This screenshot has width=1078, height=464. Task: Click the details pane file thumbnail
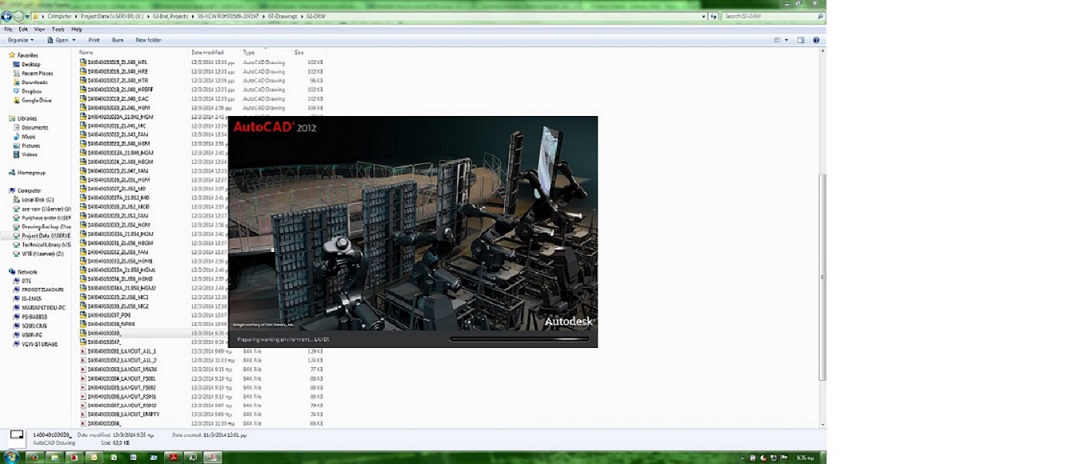pos(16,437)
